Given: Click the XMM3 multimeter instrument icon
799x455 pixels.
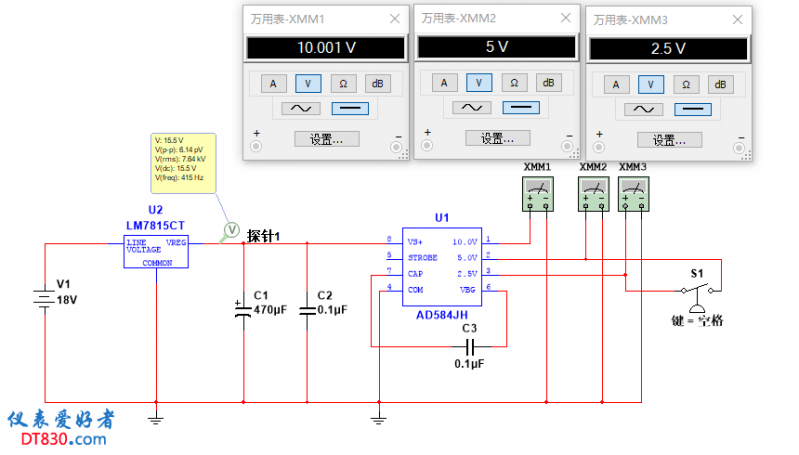Looking at the screenshot, I should tap(632, 194).
